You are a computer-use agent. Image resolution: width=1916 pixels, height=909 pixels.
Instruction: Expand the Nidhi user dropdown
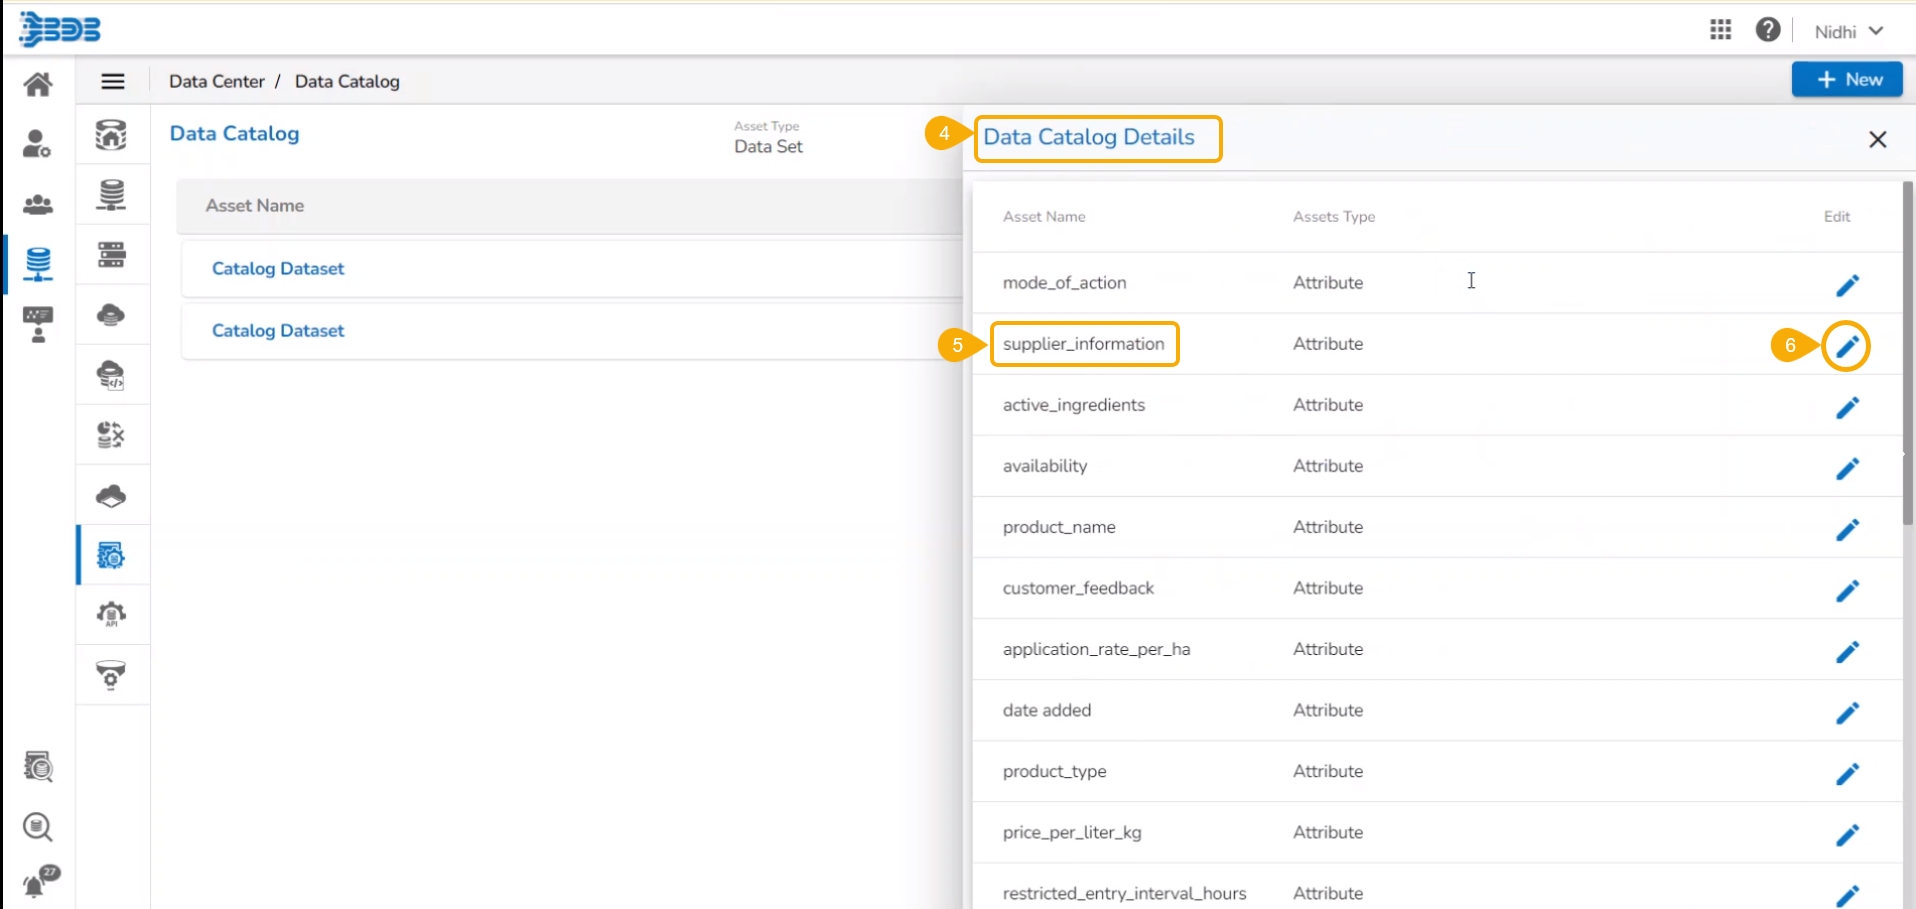point(1849,31)
